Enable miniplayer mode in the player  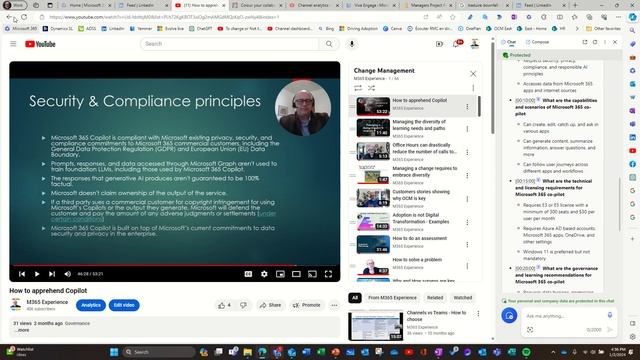(x=280, y=274)
